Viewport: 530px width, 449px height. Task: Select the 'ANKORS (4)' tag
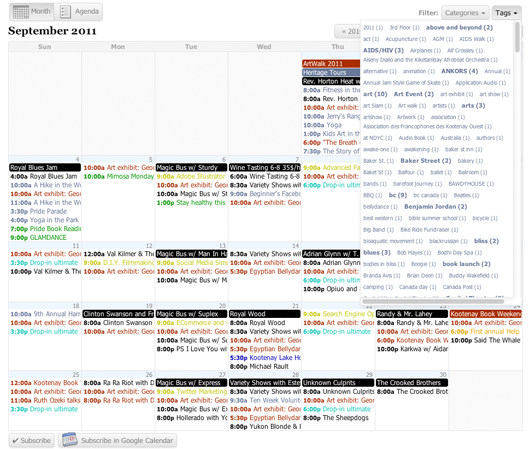(x=459, y=71)
